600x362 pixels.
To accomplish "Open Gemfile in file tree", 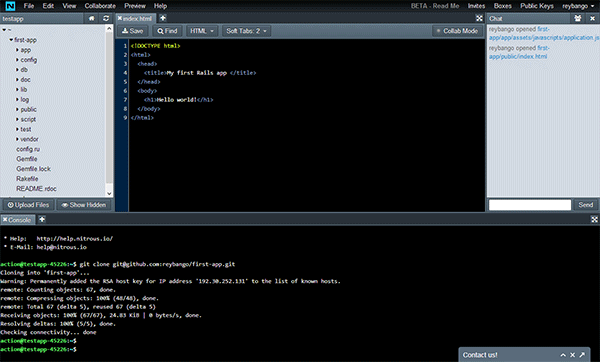I will pos(27,159).
